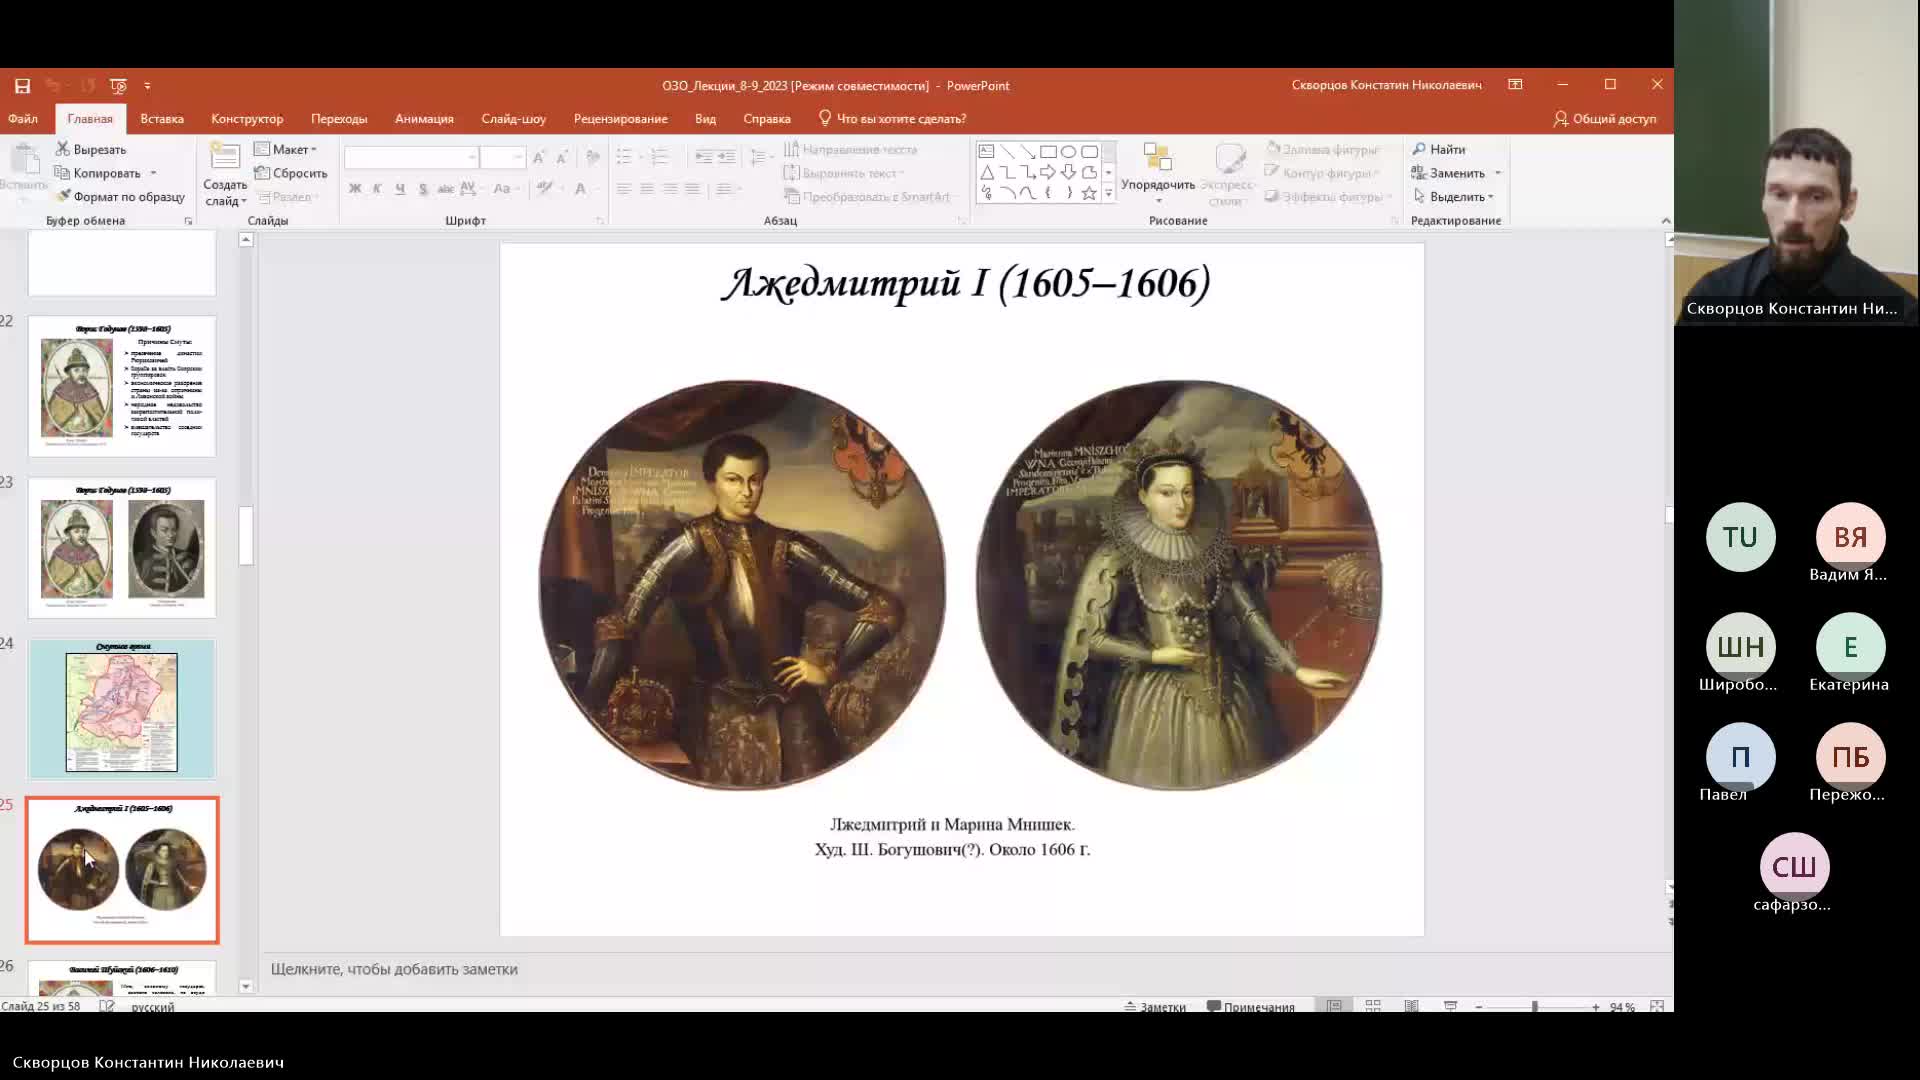Start slideshow from beginning via quick access icon
This screenshot has height=1080, width=1920.
pos(118,86)
